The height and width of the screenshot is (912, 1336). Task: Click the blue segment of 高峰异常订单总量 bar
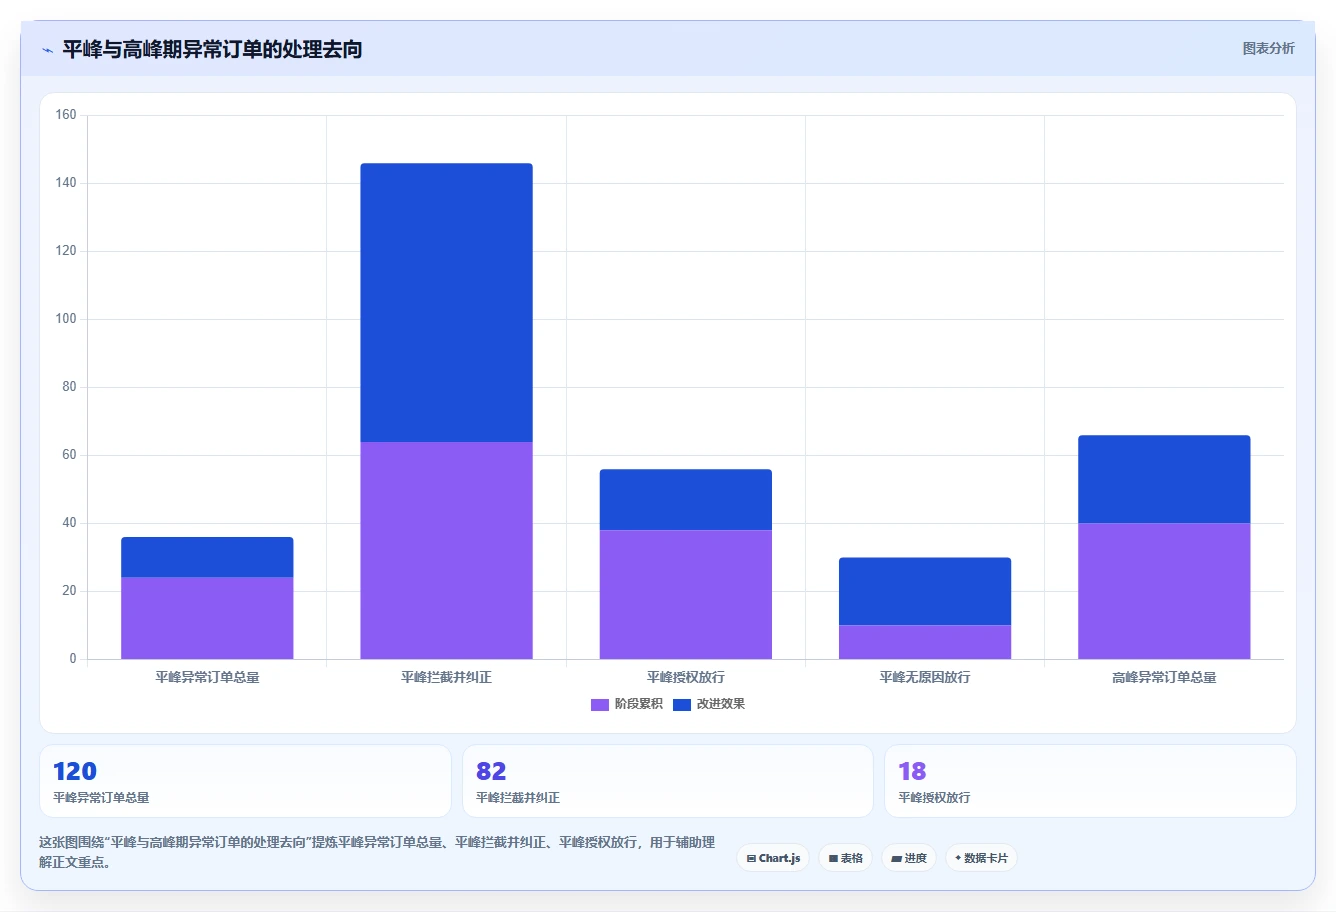coord(1164,479)
